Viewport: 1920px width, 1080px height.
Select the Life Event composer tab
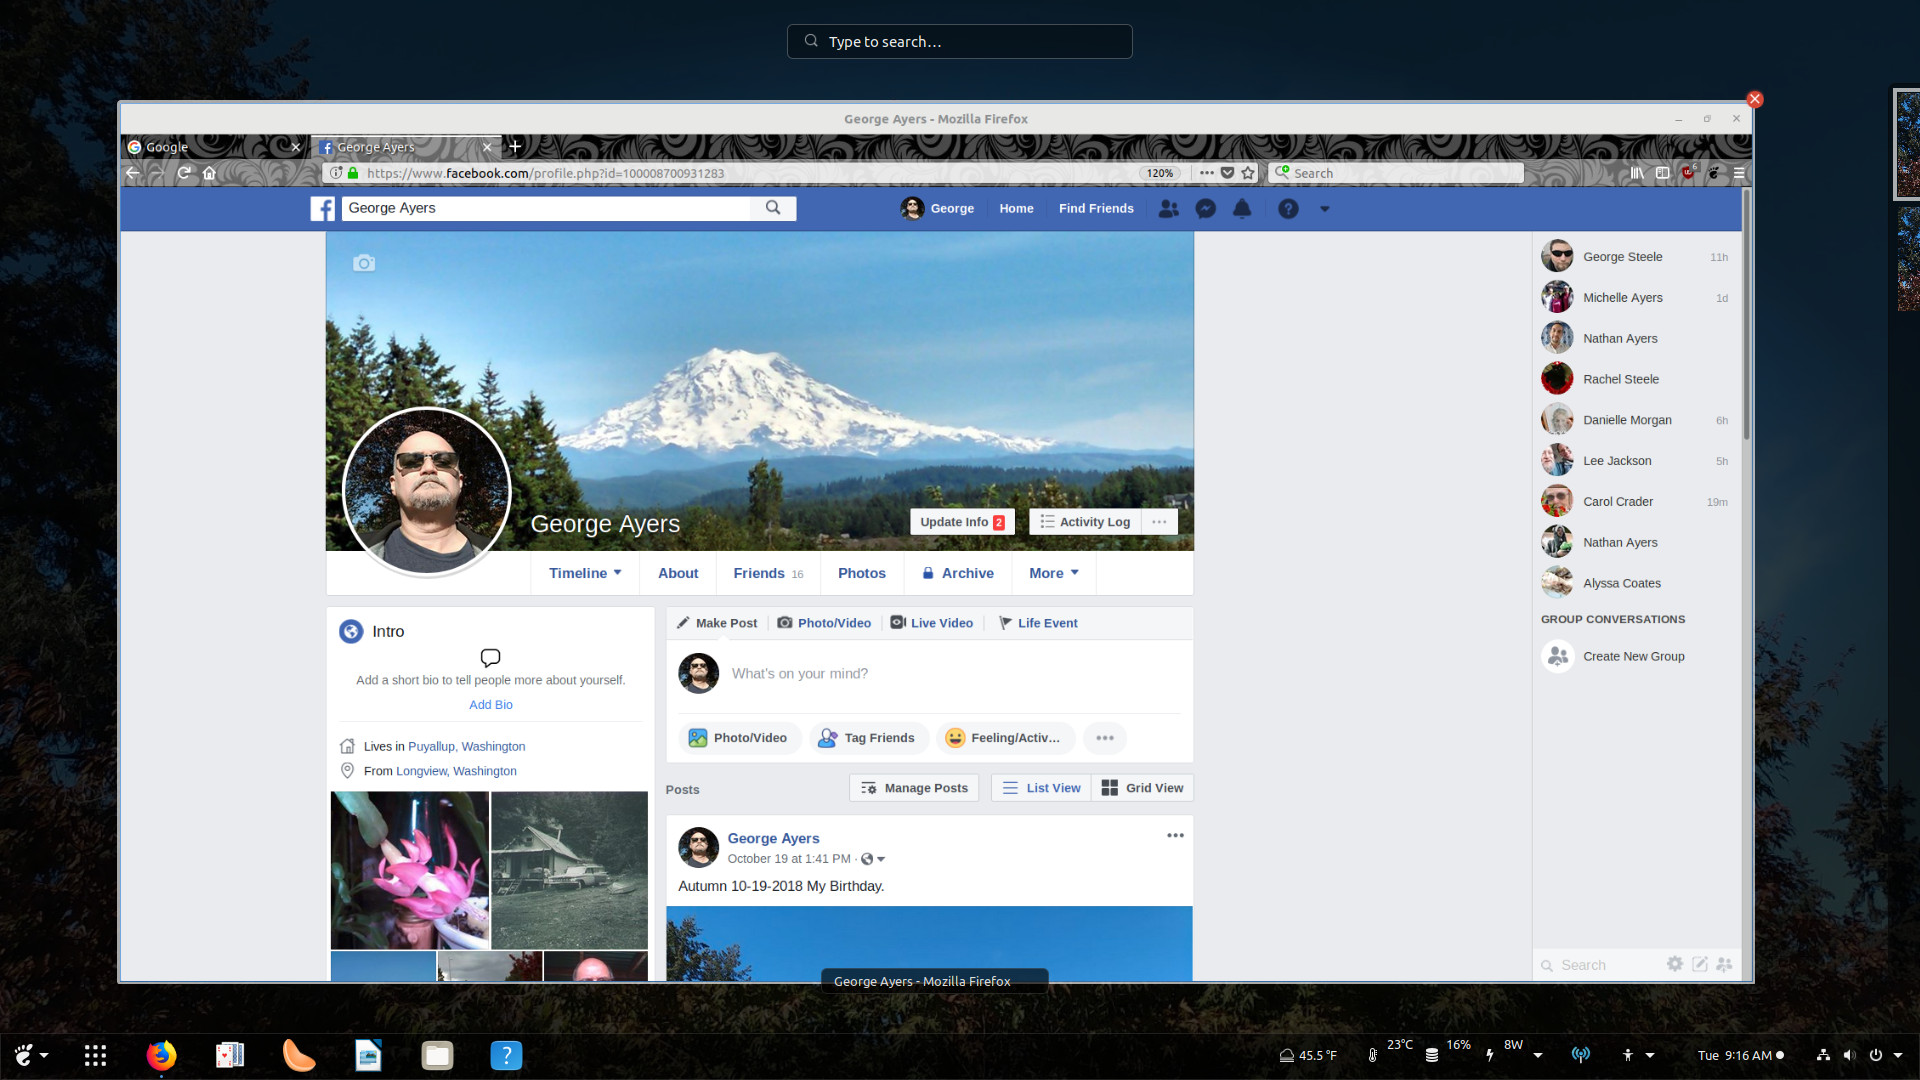coord(1038,623)
